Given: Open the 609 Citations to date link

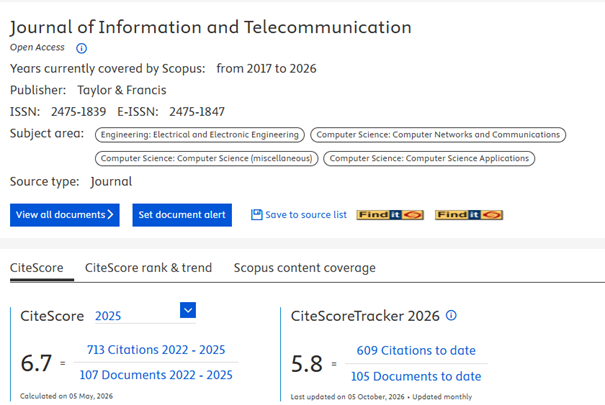Looking at the screenshot, I should click(x=416, y=351).
